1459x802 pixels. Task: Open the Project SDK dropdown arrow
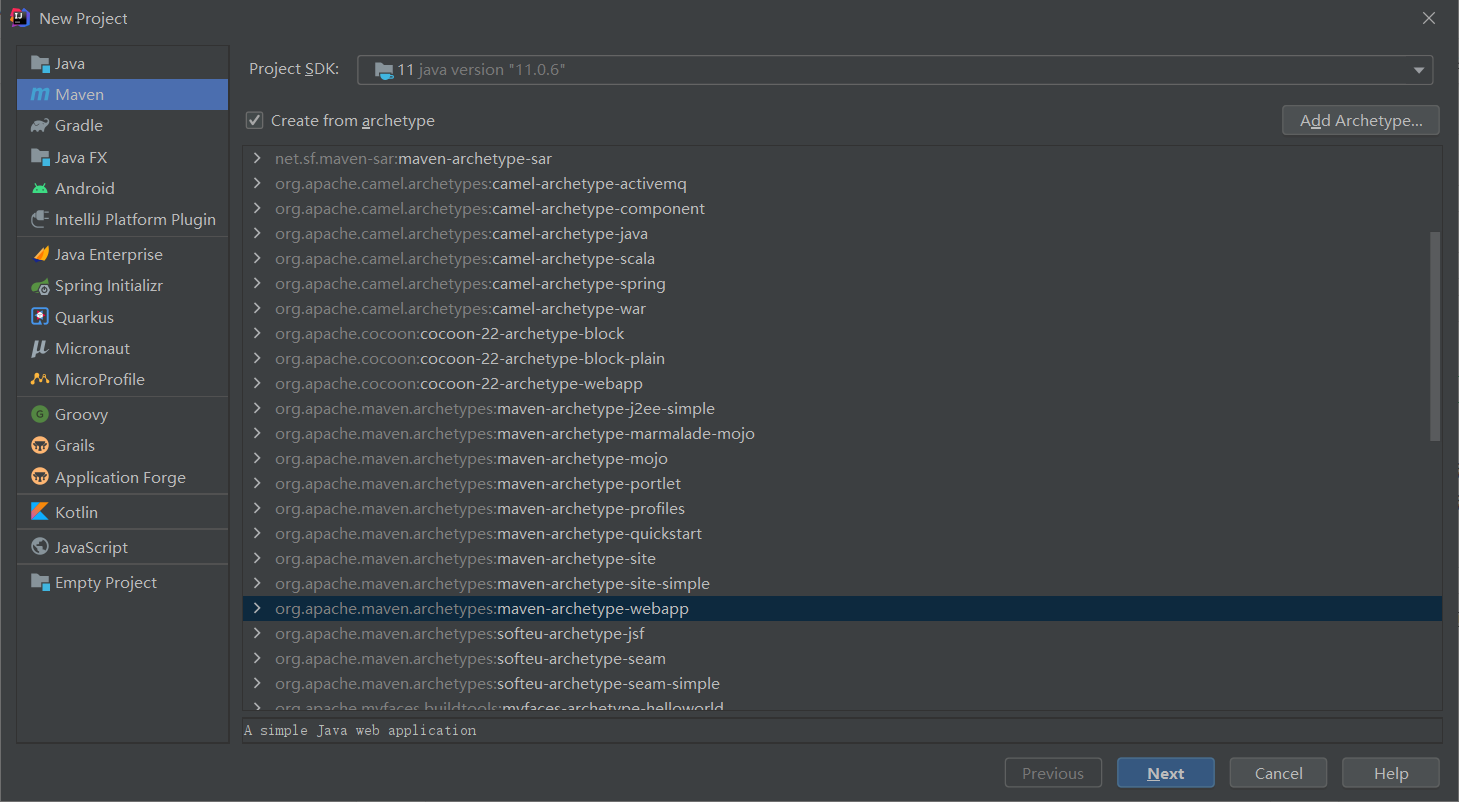coord(1418,70)
